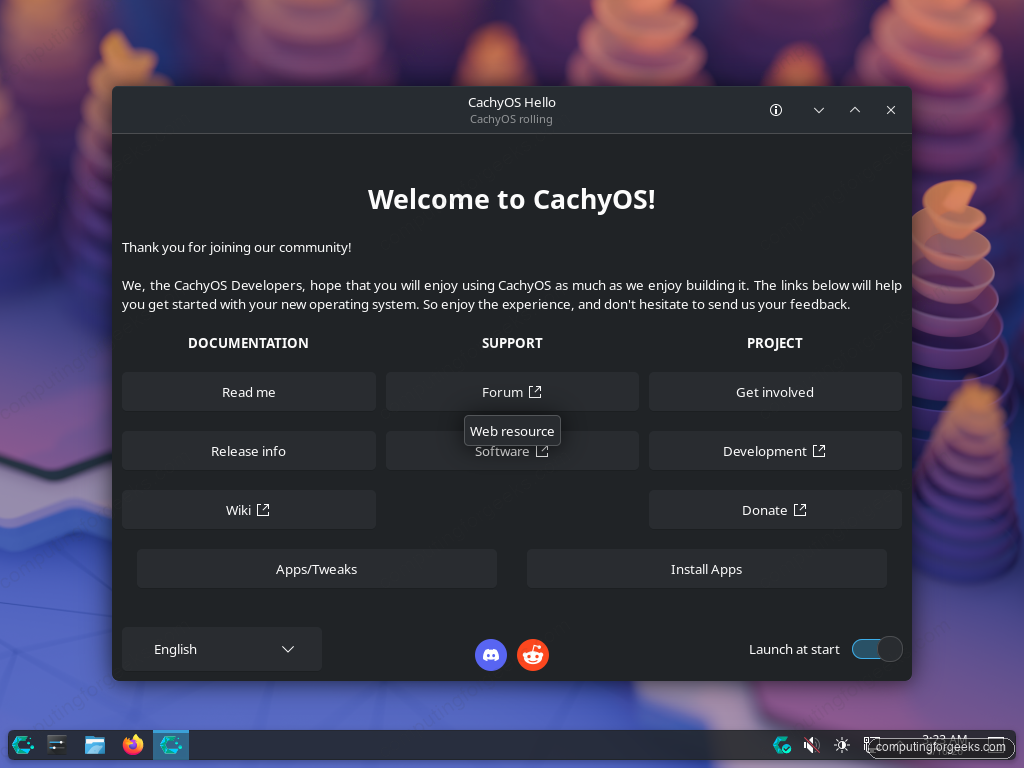Open the English language dropdown
This screenshot has width=1024, height=768.
[221, 649]
